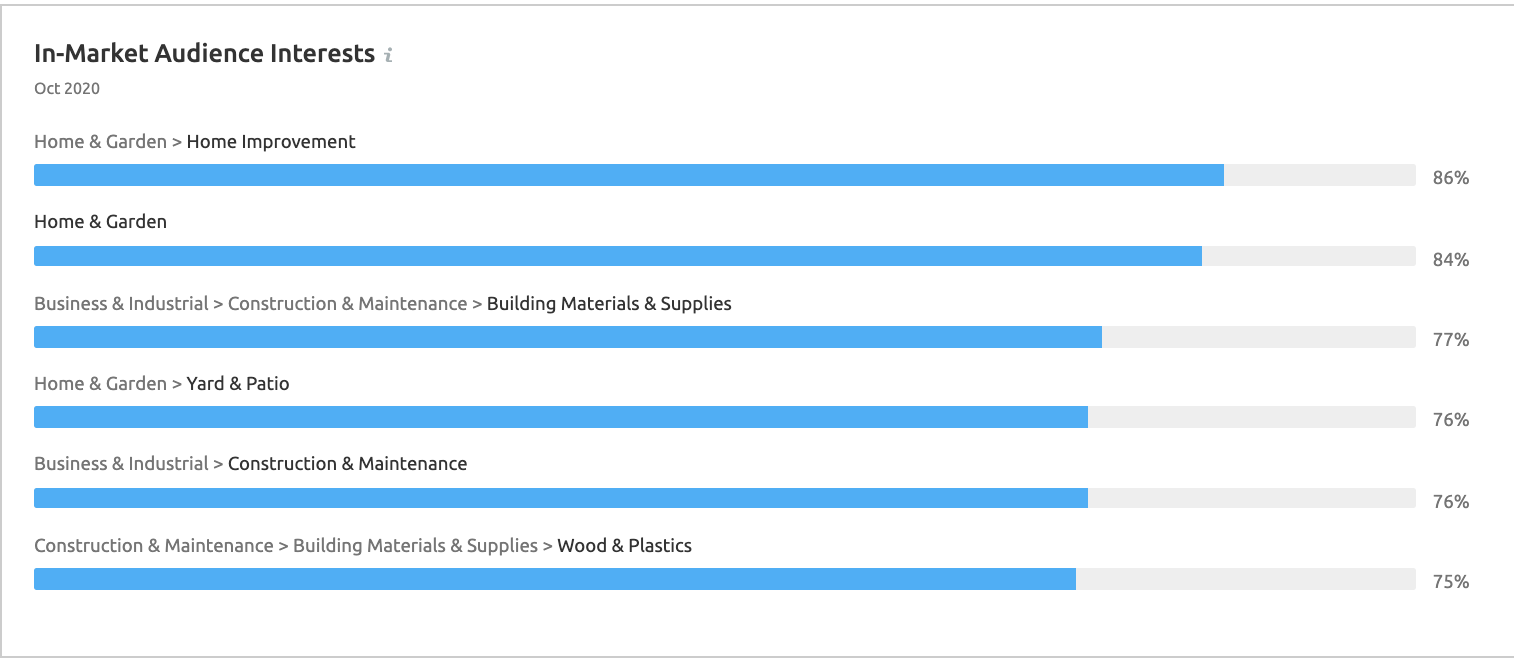Click the Wood & Plastics category label
The width and height of the screenshot is (1514, 660).
pyautogui.click(x=624, y=546)
